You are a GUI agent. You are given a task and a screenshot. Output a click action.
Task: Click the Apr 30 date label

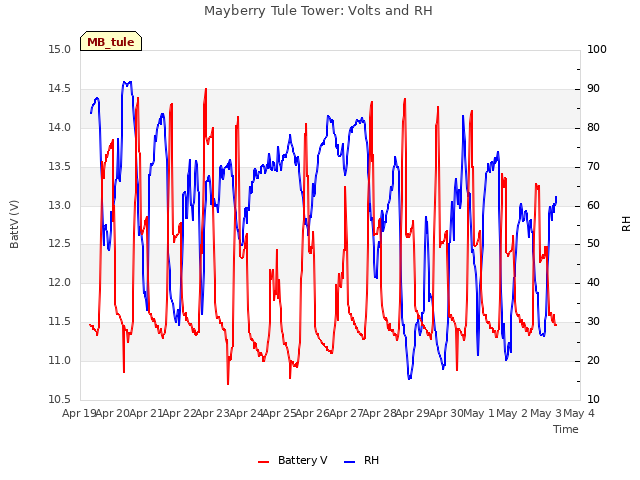pos(446,414)
